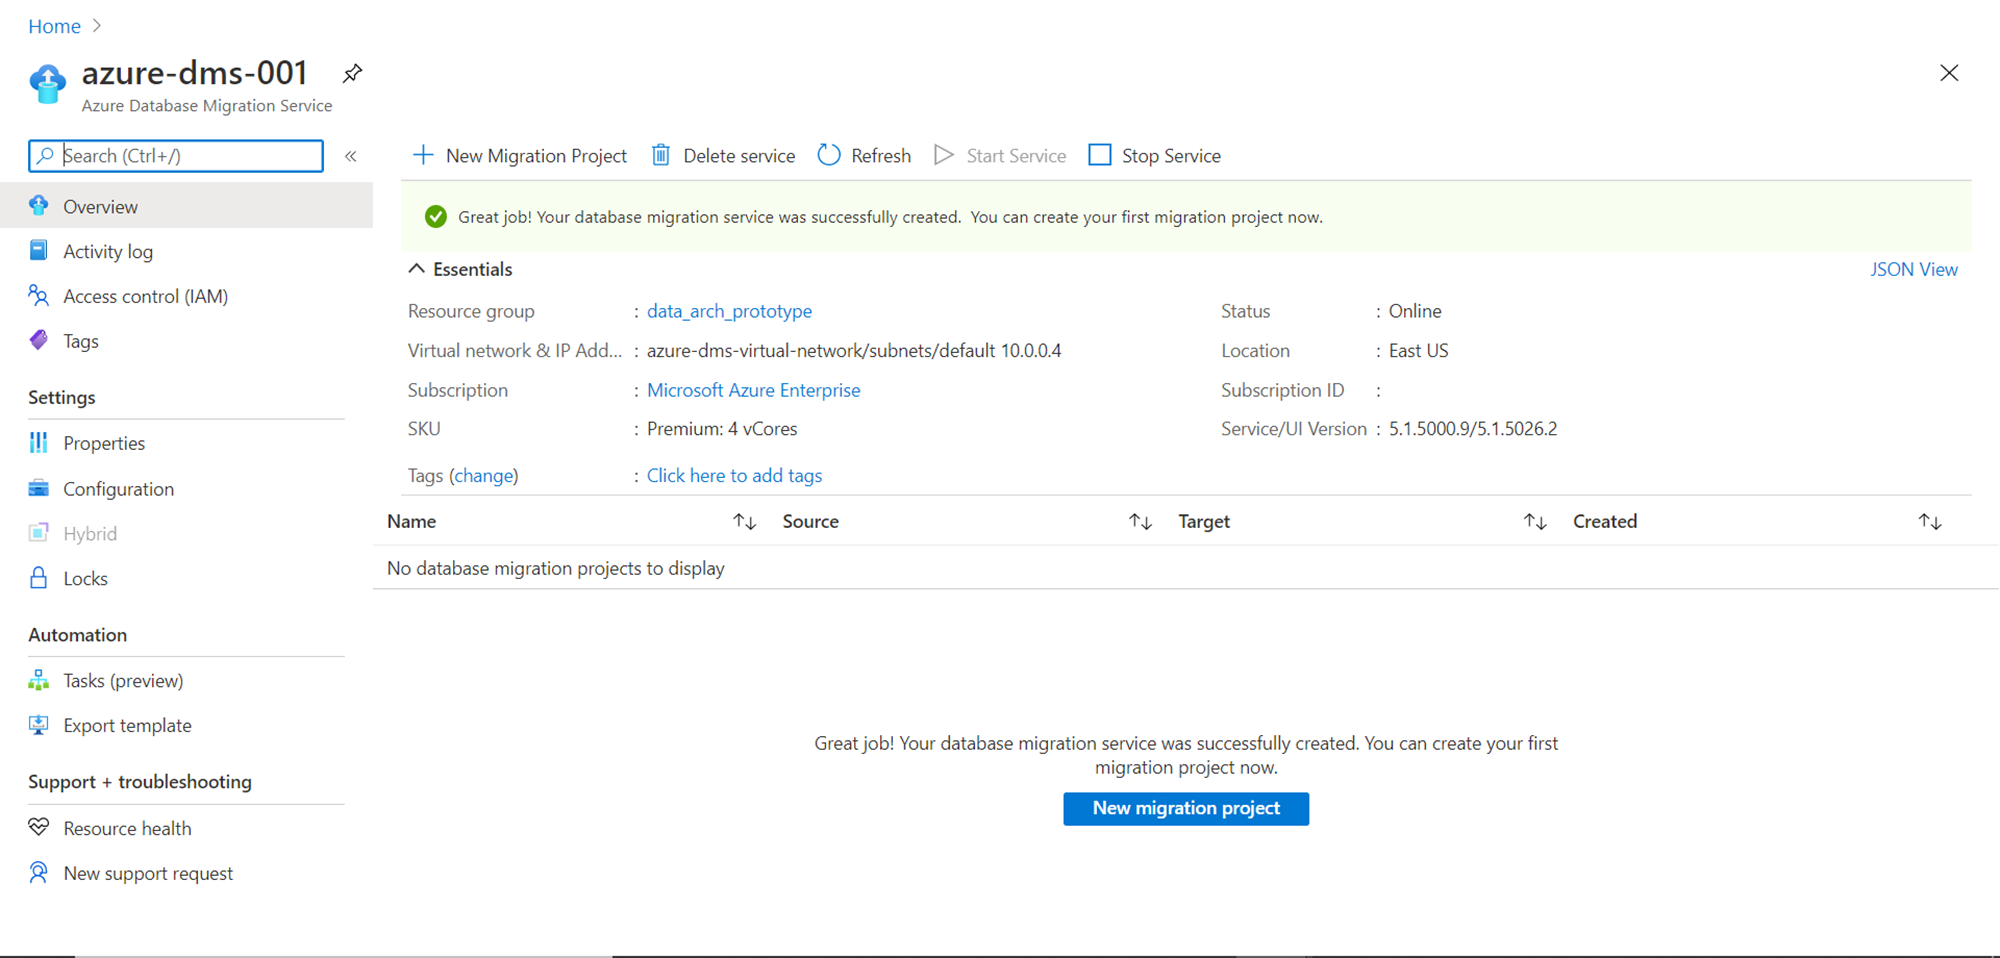Close the azure-dms-001 blade

[1949, 73]
